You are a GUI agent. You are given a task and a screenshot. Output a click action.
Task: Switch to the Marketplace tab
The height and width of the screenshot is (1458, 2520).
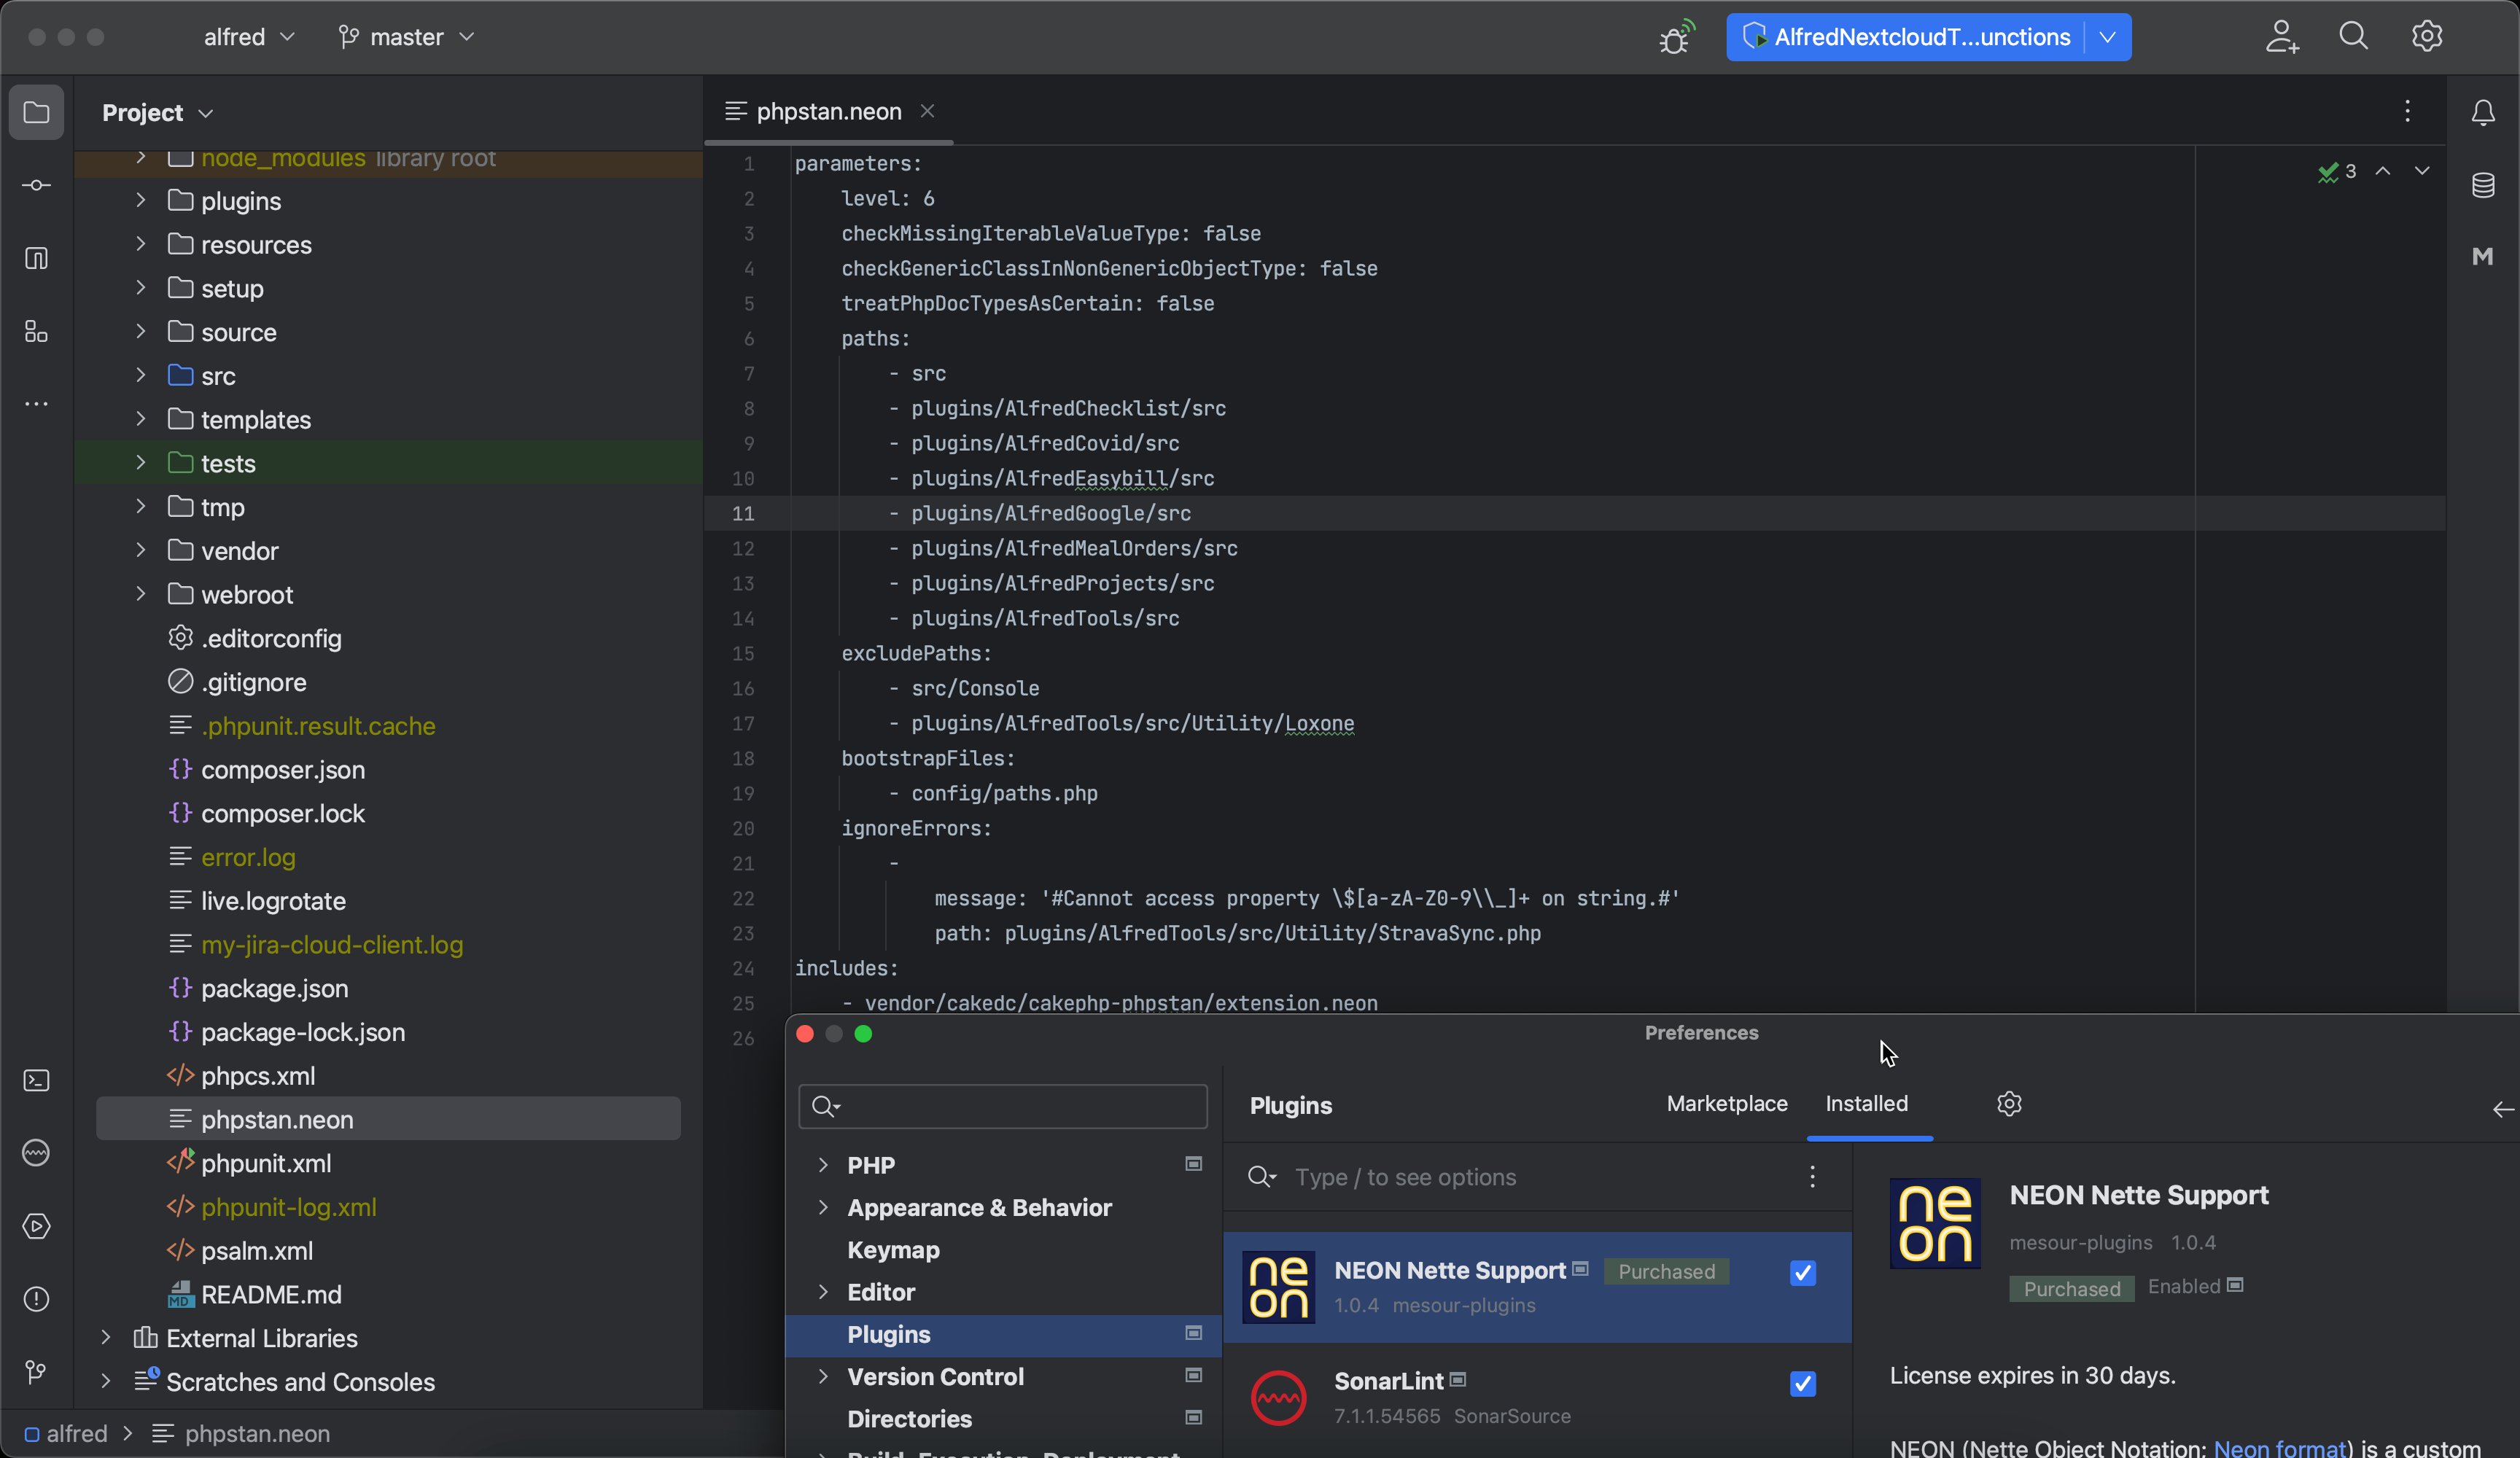point(1727,1104)
